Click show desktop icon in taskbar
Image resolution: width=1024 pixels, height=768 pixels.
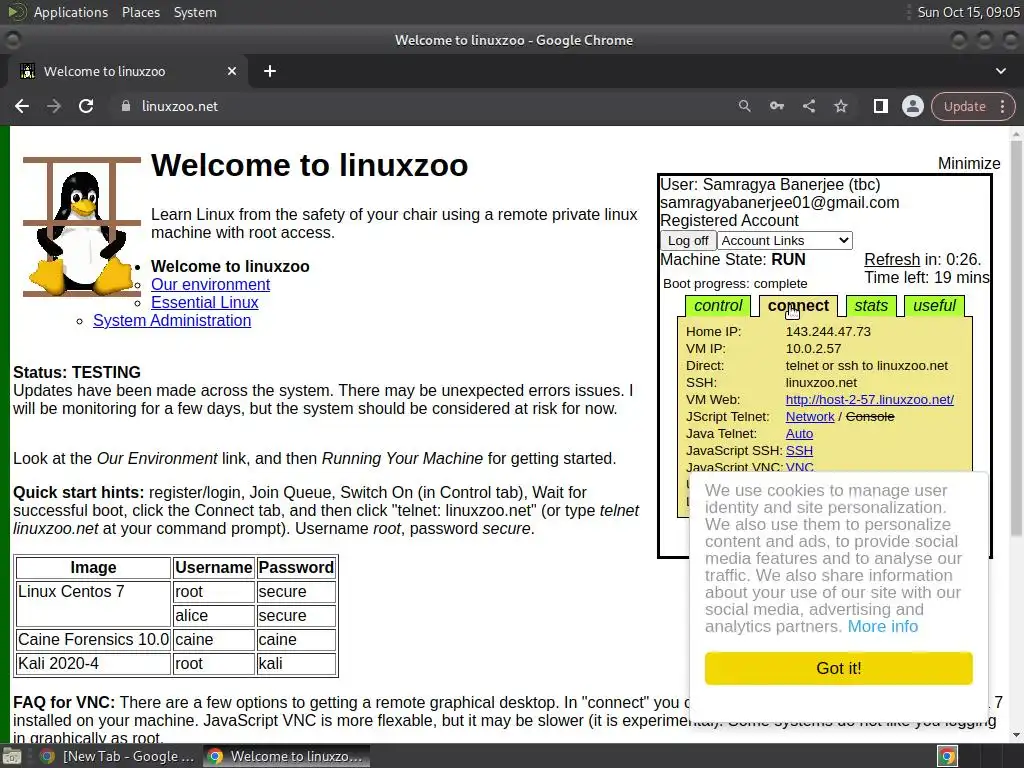(12, 757)
